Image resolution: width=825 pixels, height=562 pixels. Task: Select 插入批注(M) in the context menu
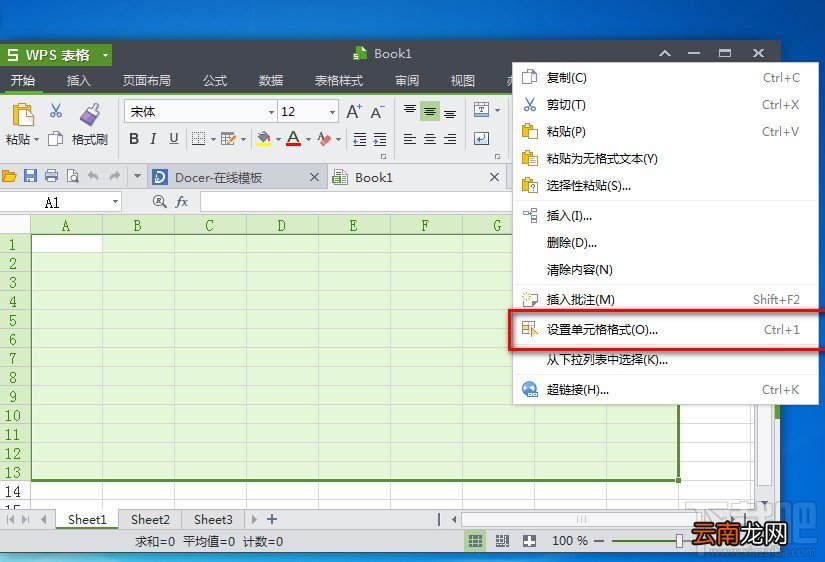point(665,299)
